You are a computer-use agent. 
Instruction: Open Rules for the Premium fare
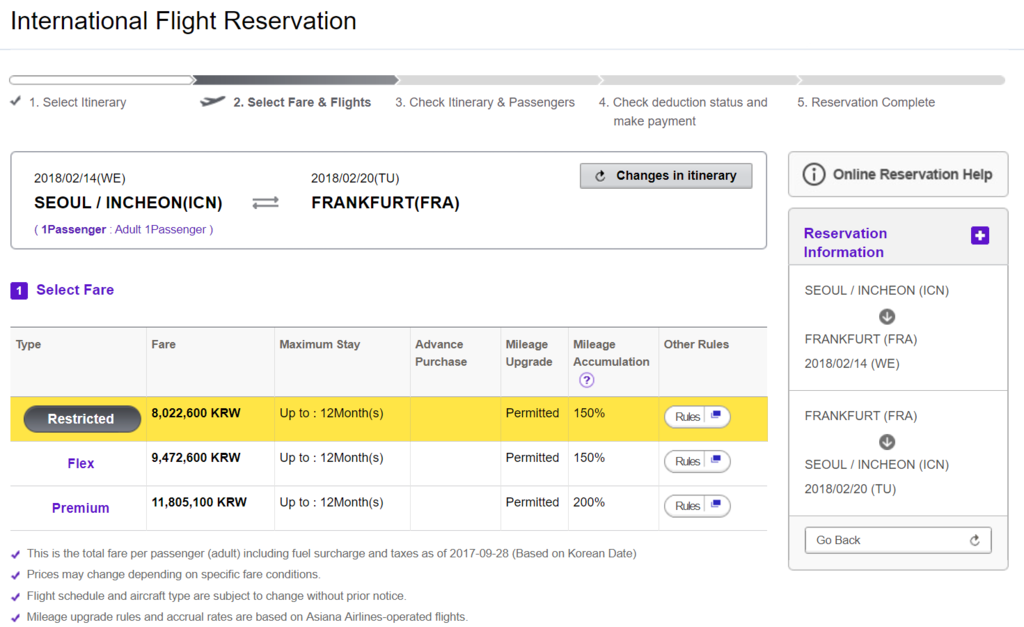(x=697, y=506)
